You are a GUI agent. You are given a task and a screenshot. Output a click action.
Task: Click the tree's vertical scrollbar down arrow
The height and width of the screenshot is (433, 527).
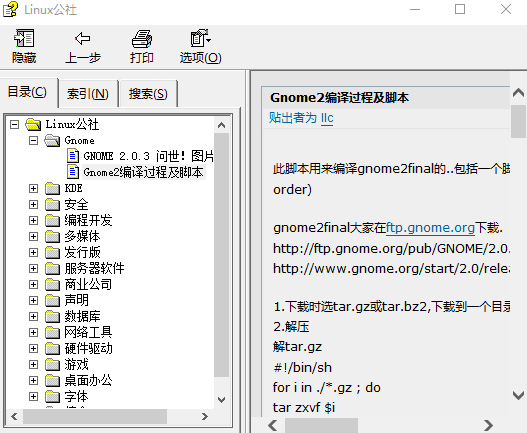221,400
